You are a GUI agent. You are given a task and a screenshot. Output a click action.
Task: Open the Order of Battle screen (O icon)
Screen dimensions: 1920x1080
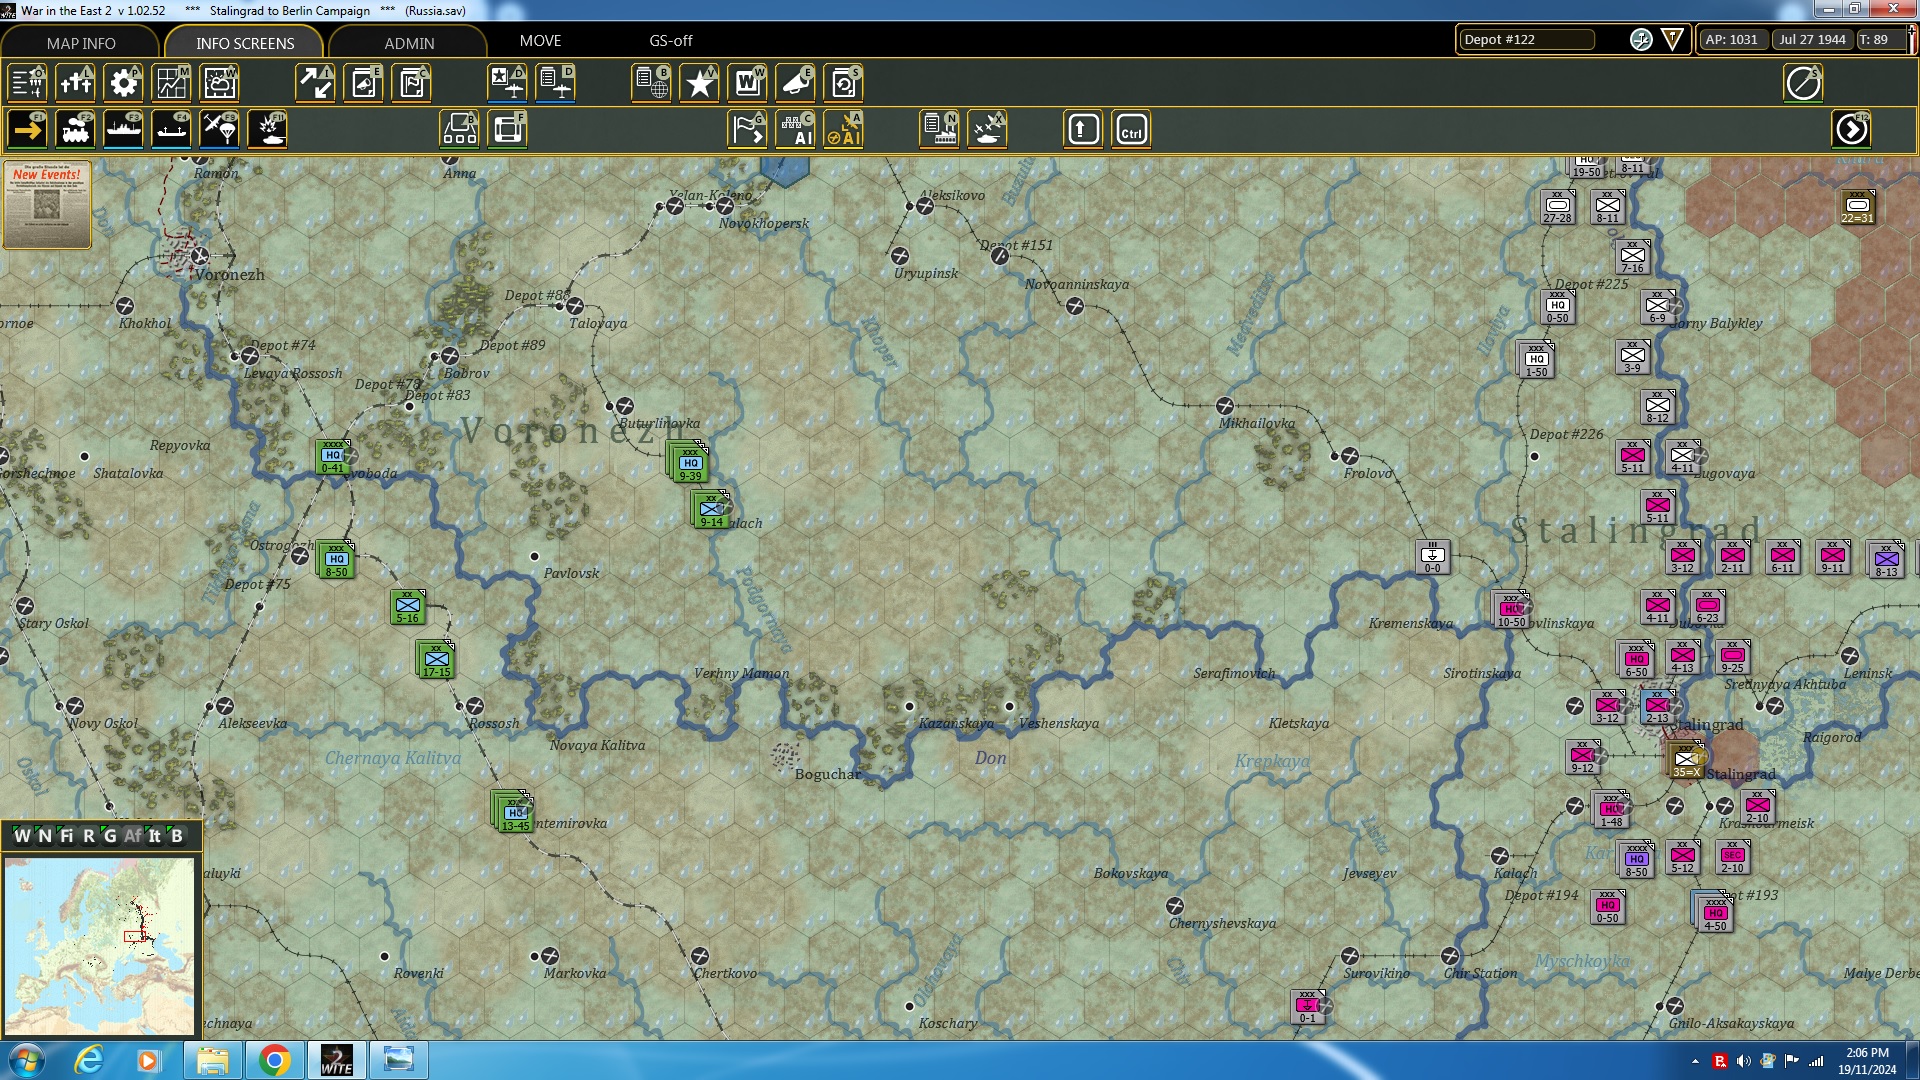pos(28,83)
